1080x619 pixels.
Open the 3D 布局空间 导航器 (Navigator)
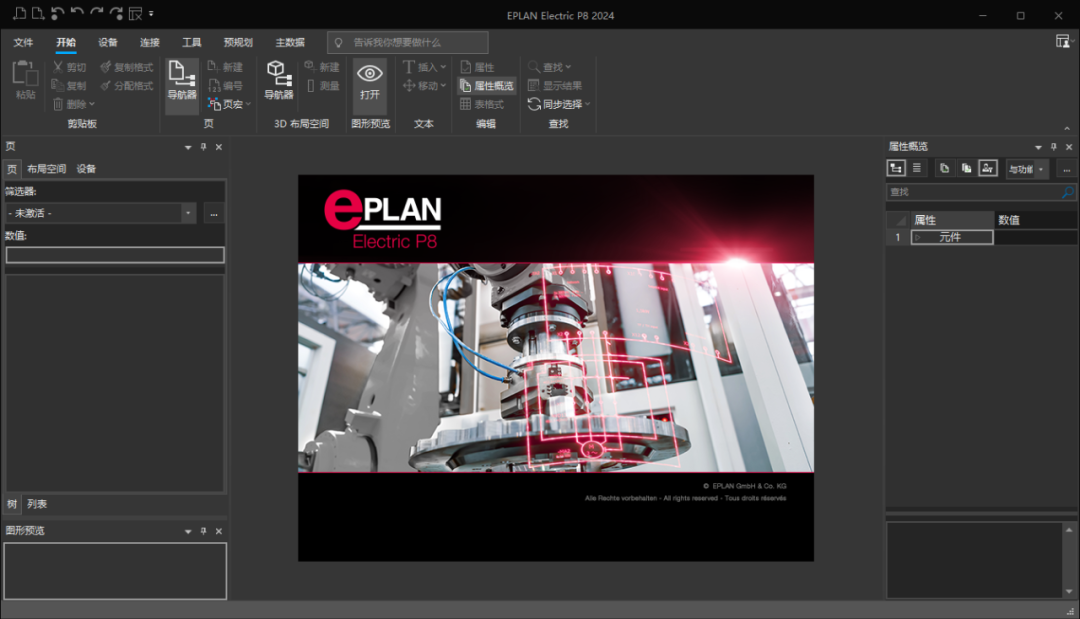click(279, 81)
